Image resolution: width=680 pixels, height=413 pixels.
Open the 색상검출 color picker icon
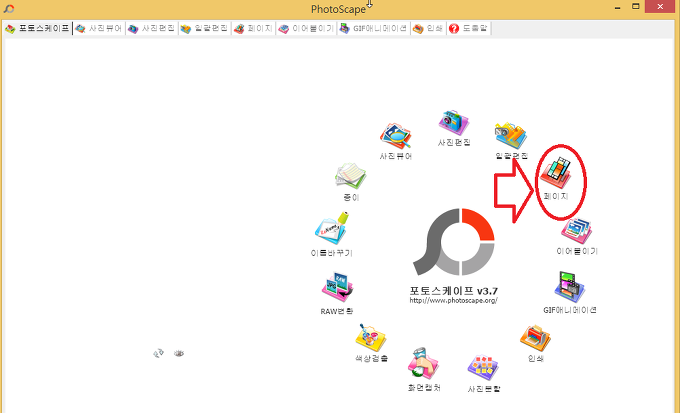pyautogui.click(x=370, y=338)
